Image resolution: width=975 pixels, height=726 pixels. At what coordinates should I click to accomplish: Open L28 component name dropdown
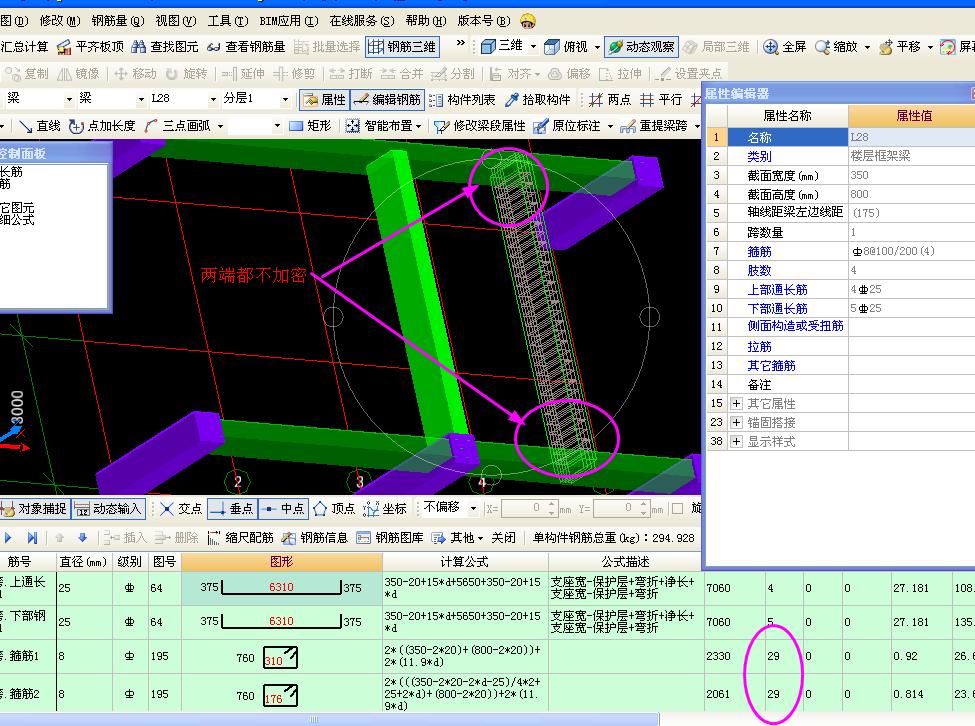click(213, 99)
